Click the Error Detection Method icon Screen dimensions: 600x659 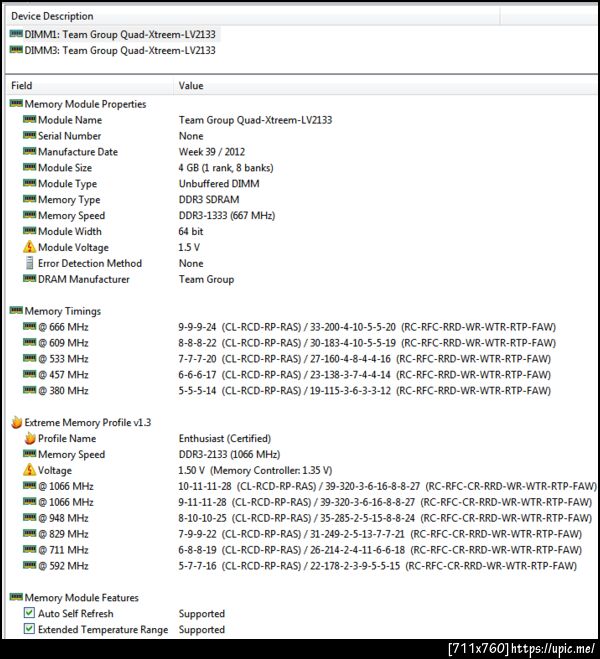(29, 263)
